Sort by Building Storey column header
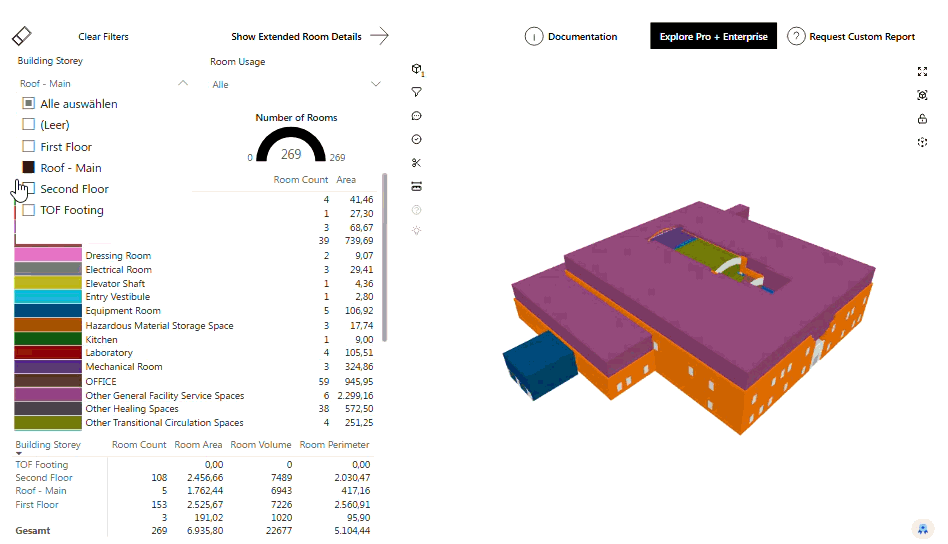 tap(48, 444)
